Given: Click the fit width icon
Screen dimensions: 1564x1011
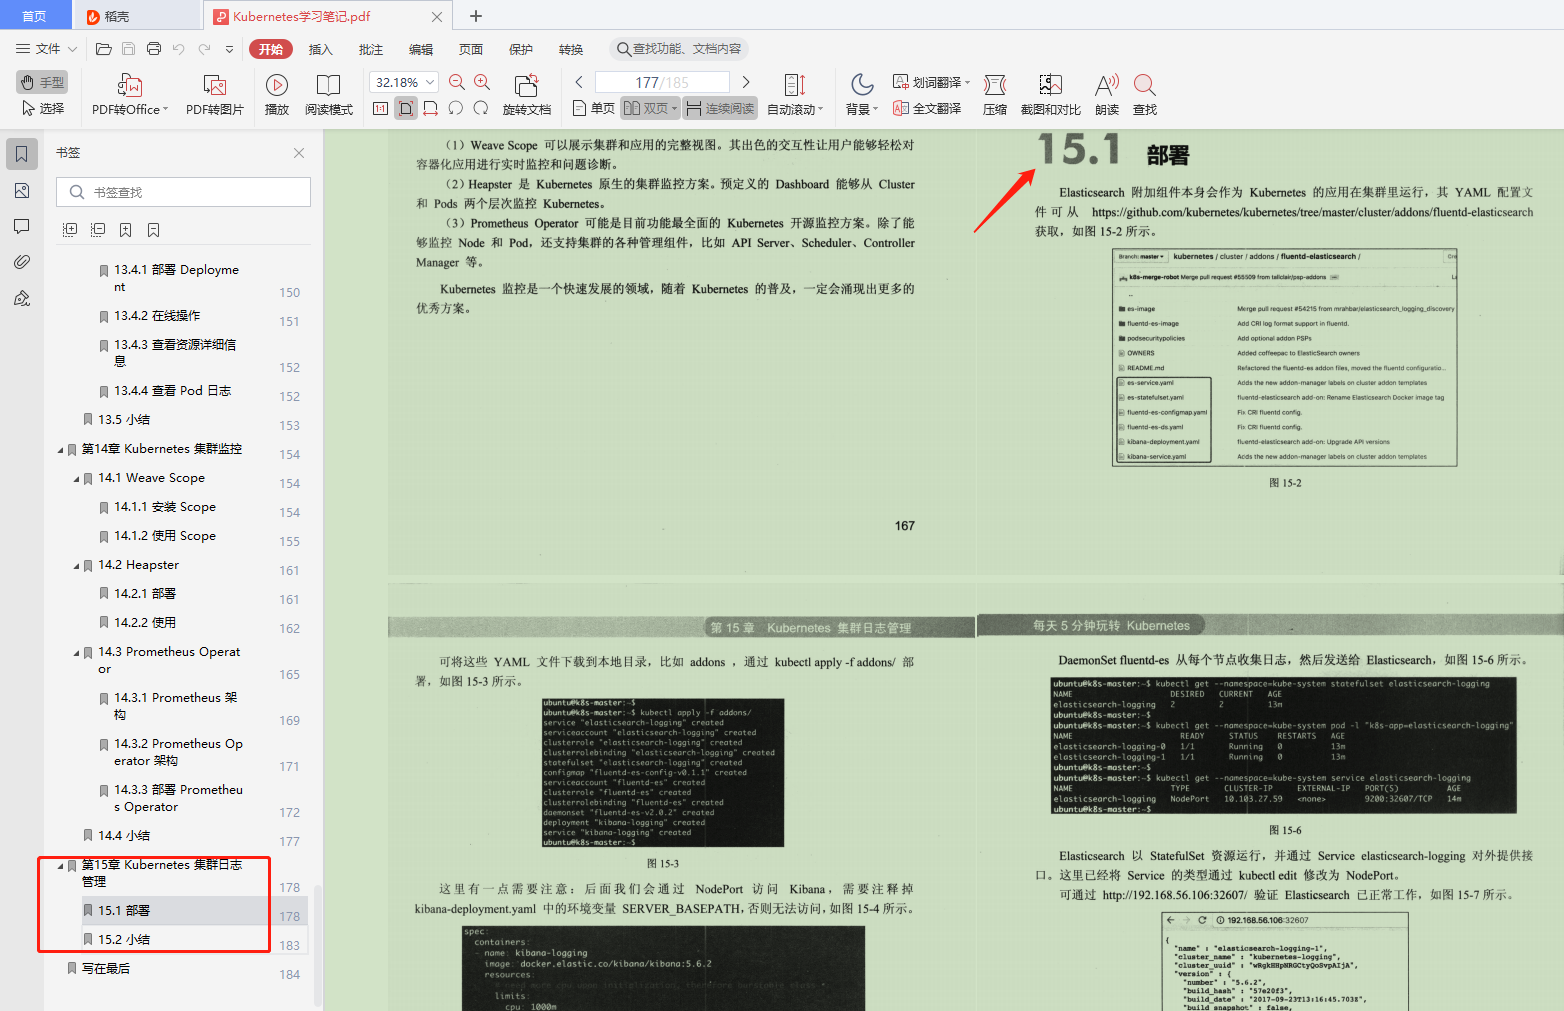Looking at the screenshot, I should (x=431, y=108).
